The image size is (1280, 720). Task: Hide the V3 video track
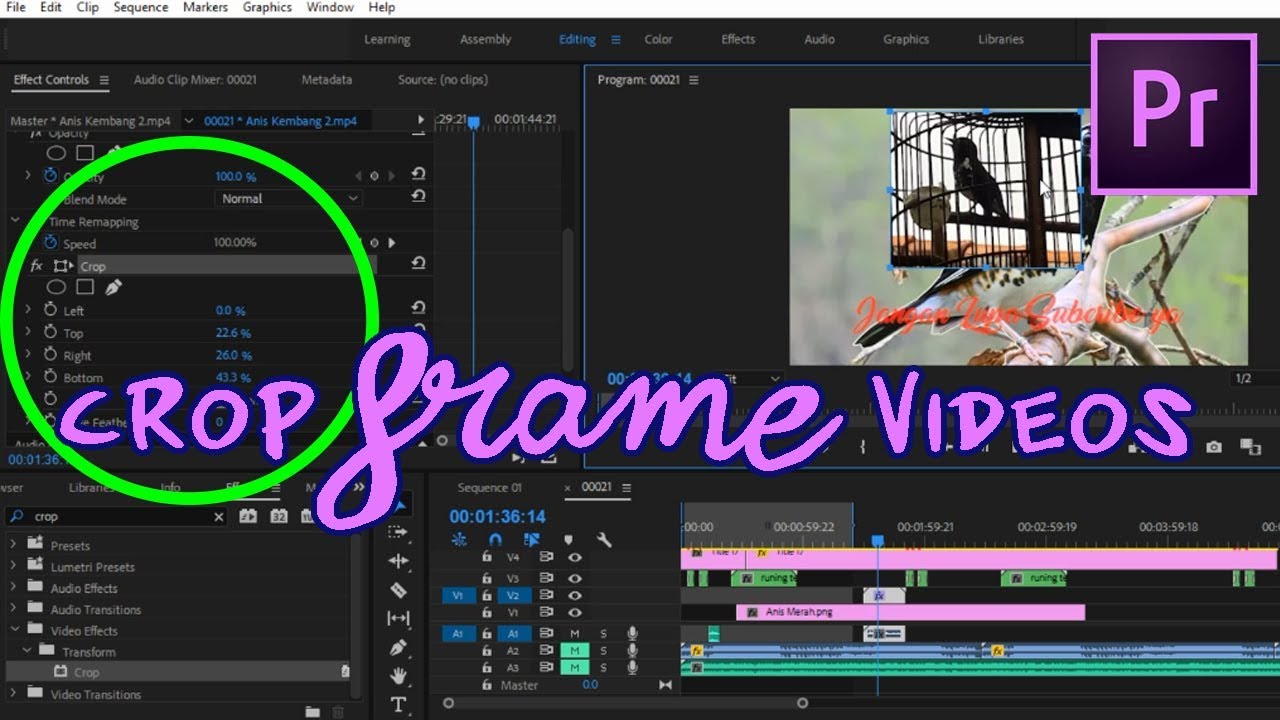coord(575,578)
